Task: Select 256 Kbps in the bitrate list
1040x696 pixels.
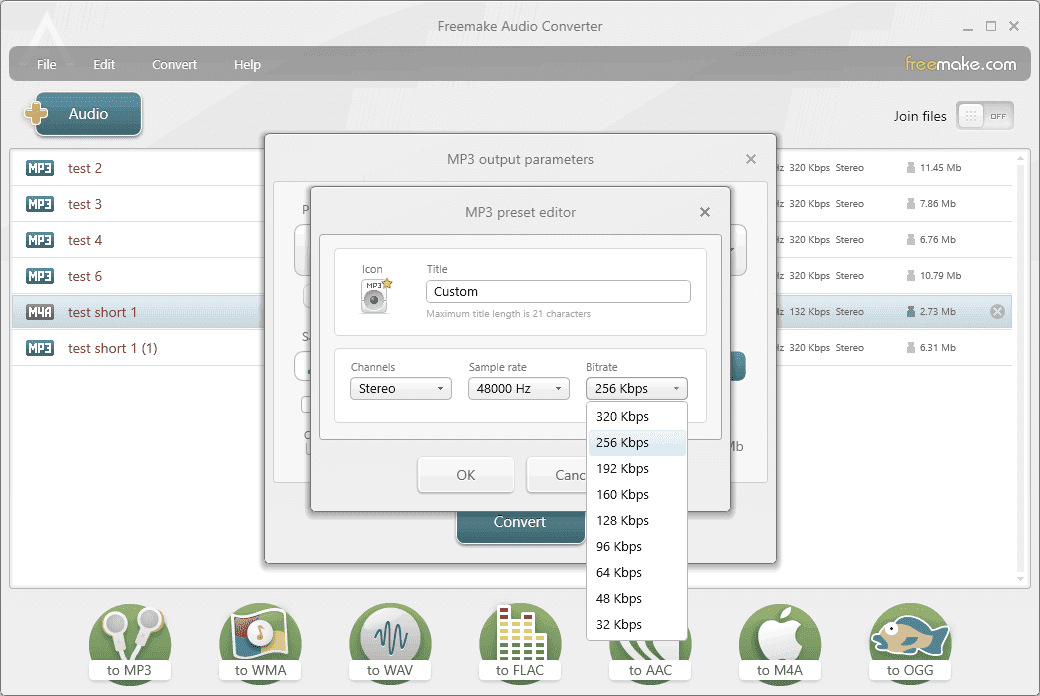Action: pos(637,443)
